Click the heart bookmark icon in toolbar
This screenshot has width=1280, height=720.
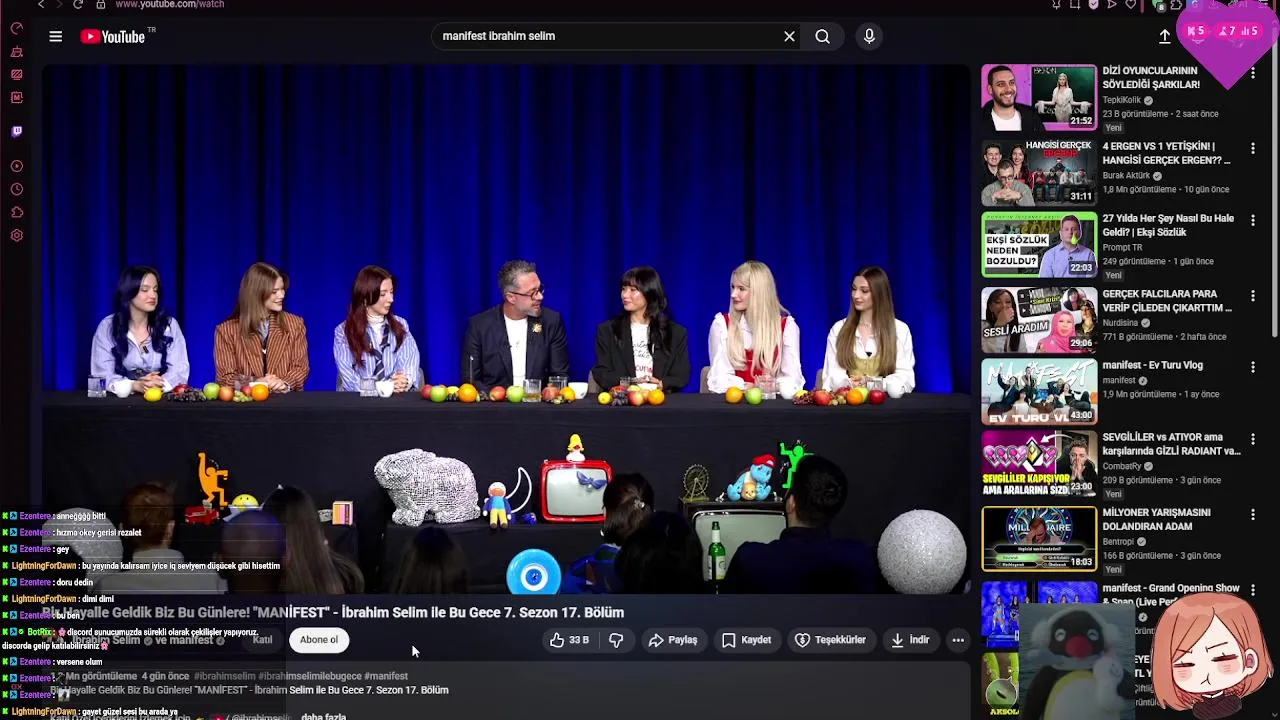click(1131, 4)
